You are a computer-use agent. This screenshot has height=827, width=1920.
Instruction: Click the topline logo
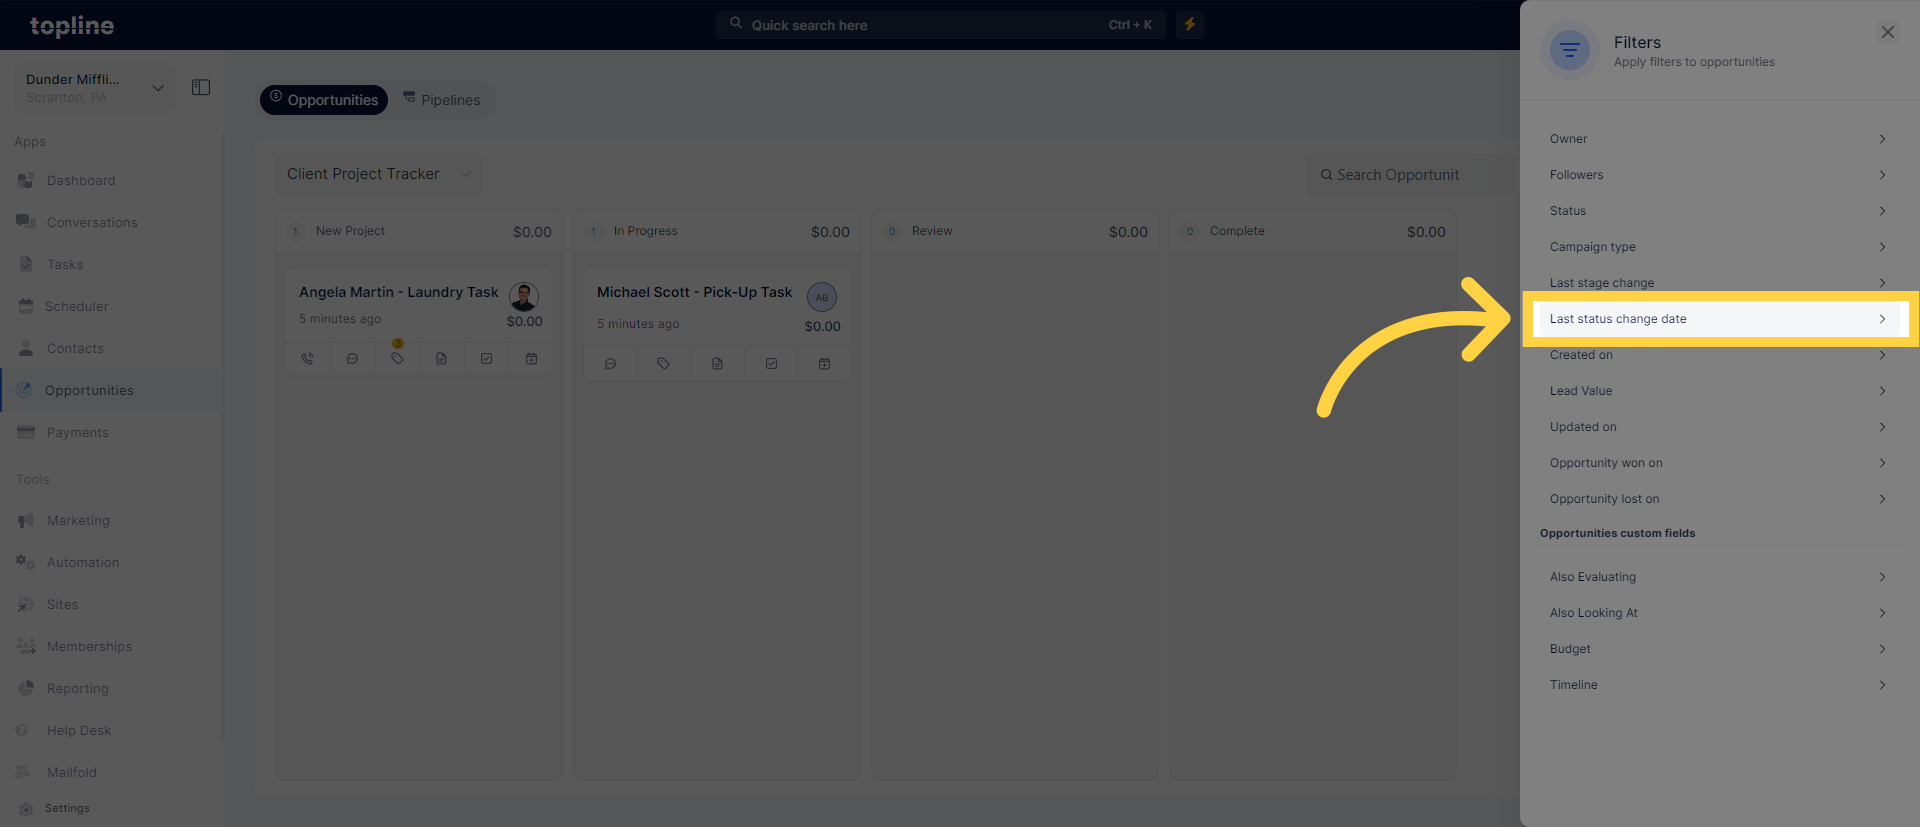click(x=72, y=26)
